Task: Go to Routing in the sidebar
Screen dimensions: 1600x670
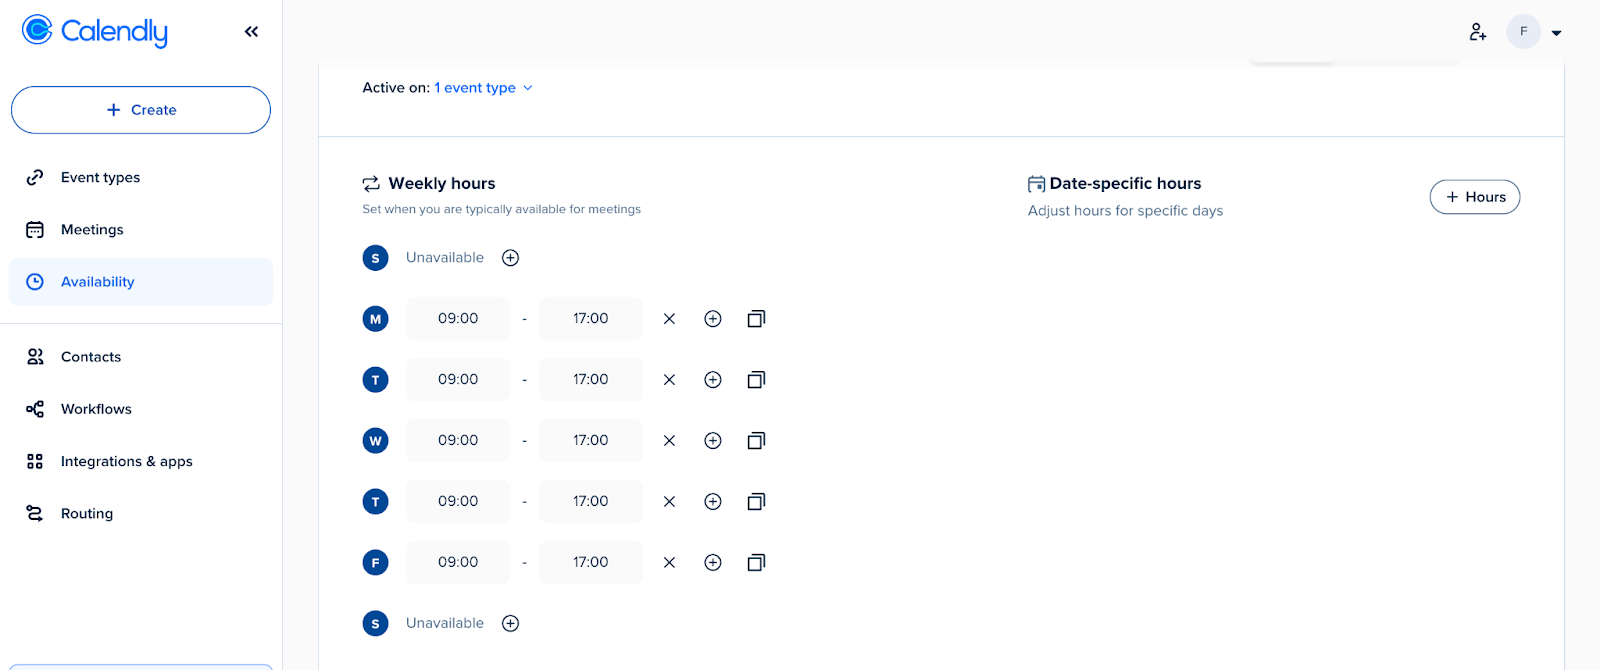Action: pos(141,513)
